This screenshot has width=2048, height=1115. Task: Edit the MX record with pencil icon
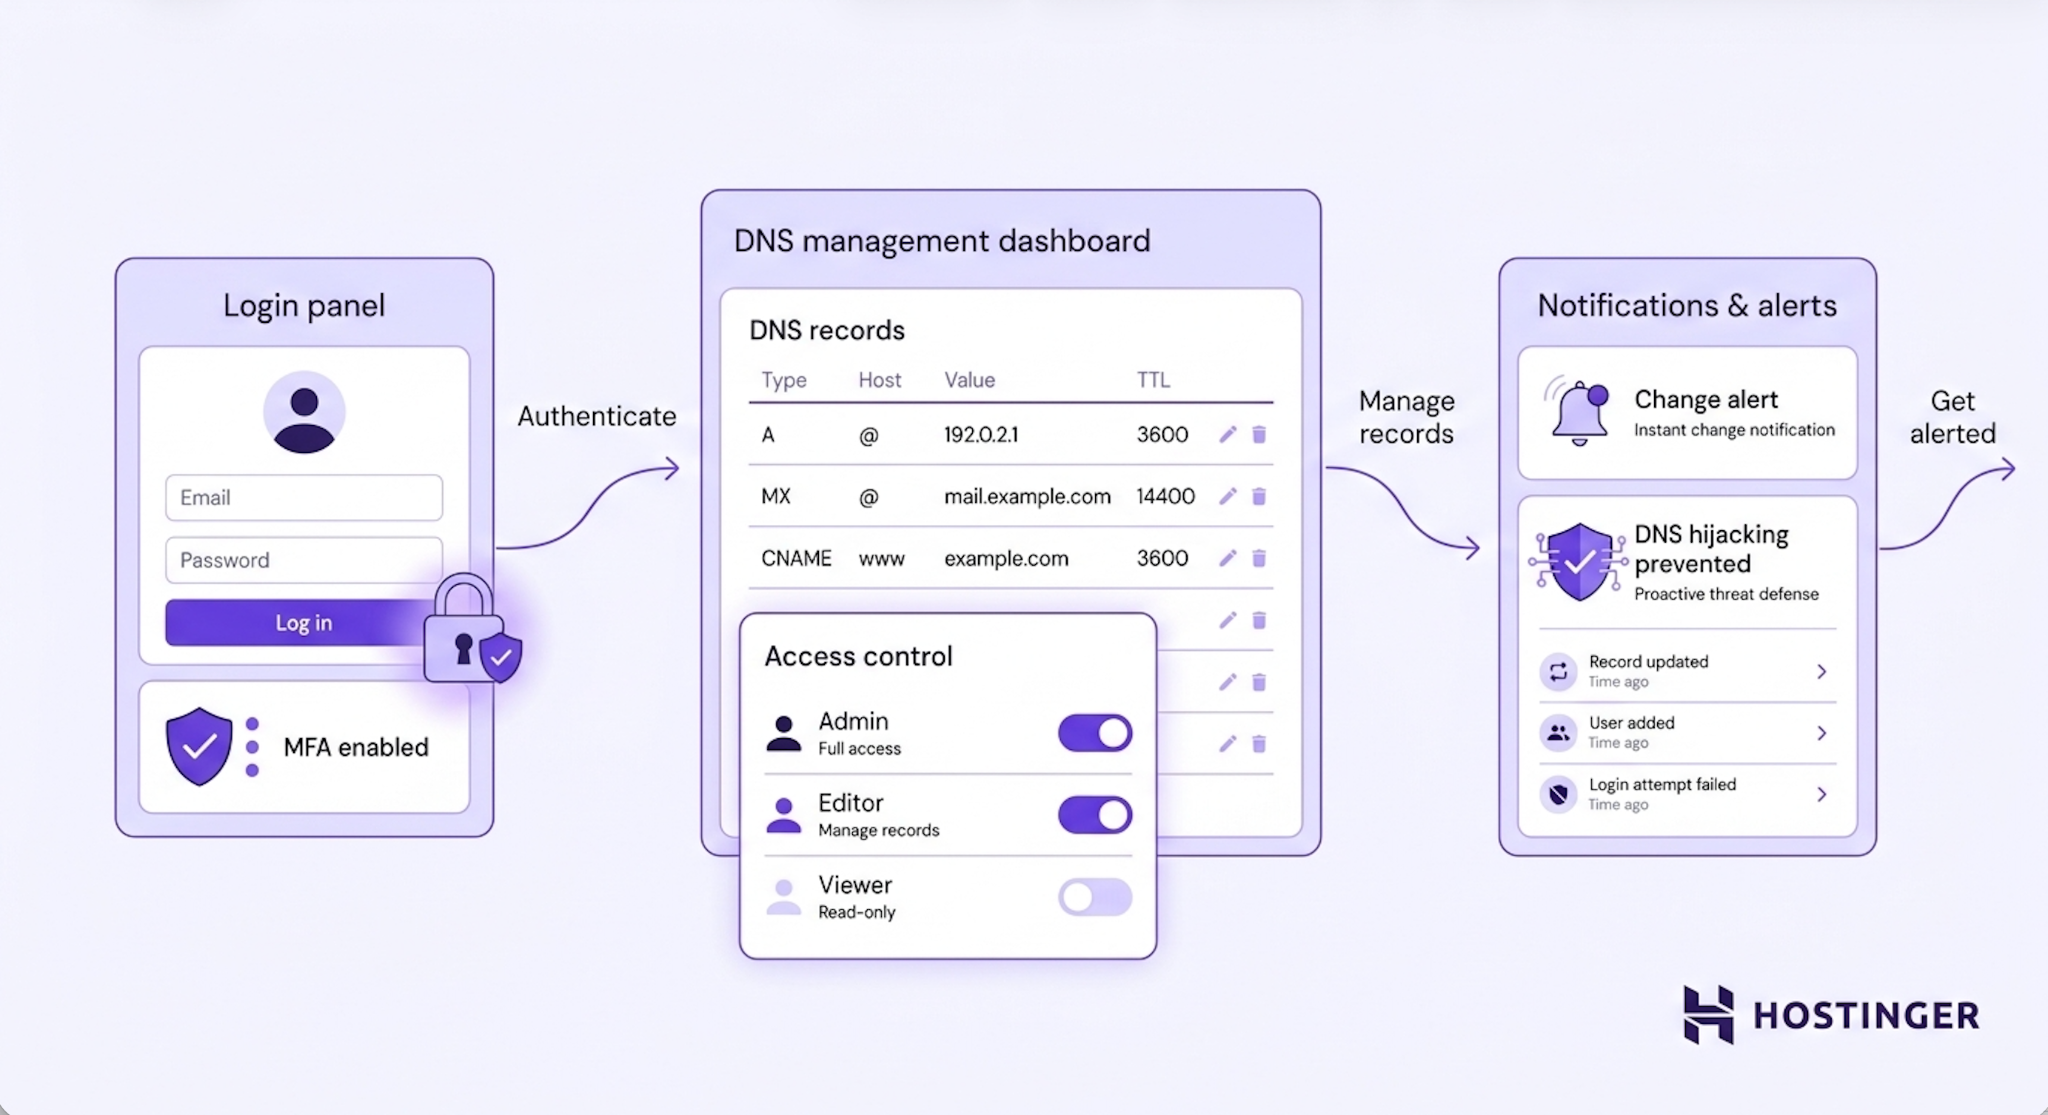click(1228, 496)
